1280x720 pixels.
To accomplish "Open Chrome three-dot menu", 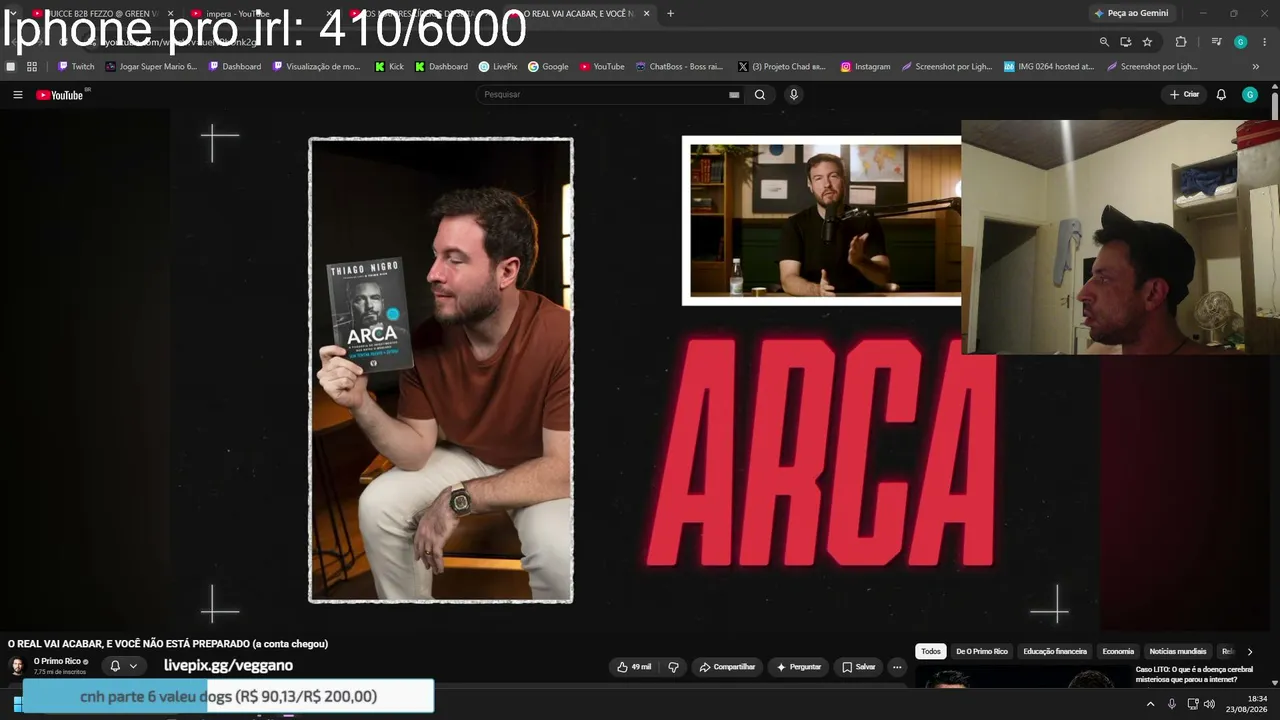I will [1265, 42].
